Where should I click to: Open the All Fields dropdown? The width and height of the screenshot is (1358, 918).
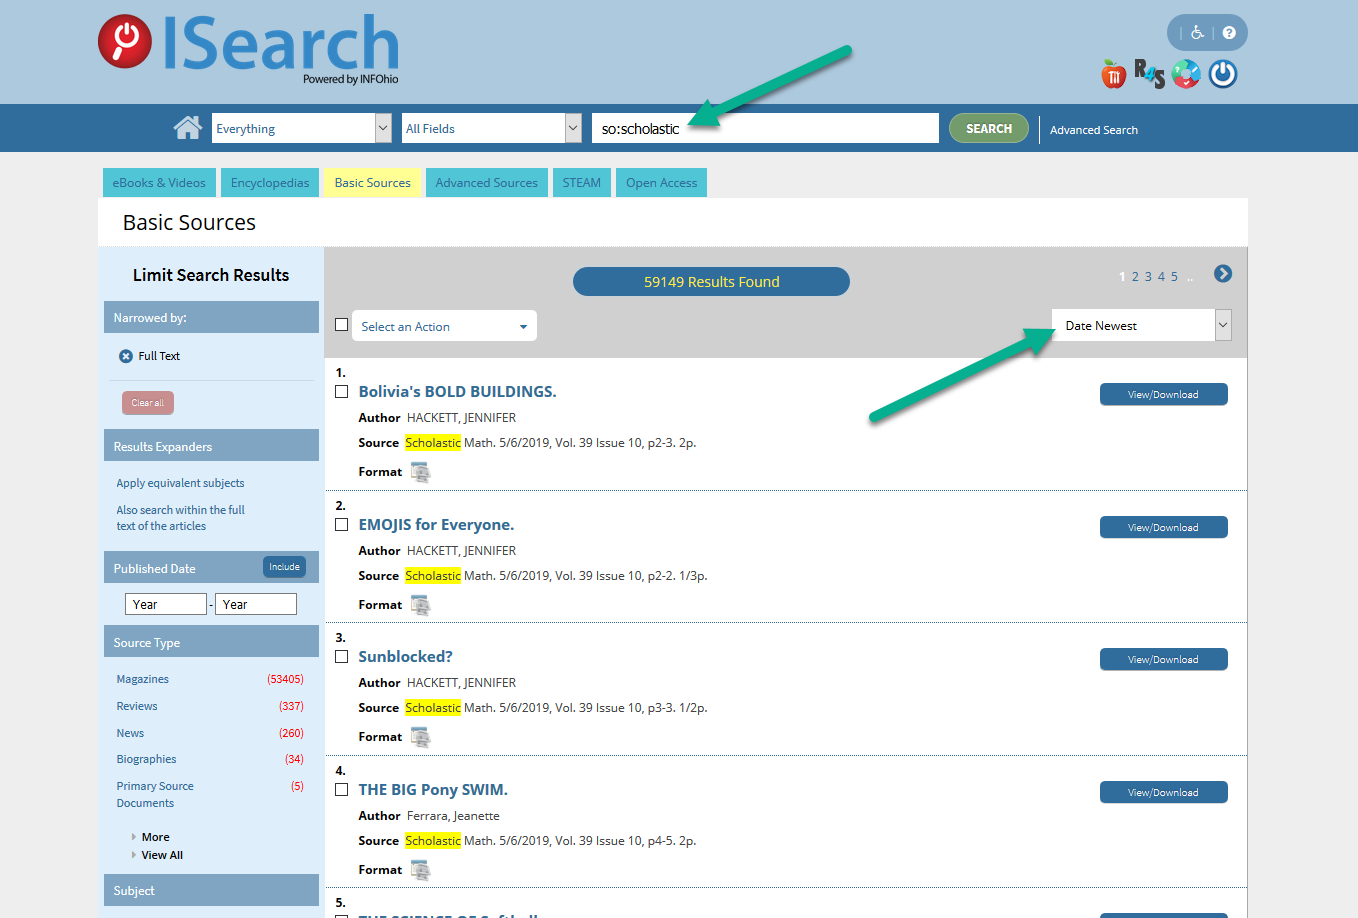pos(491,128)
